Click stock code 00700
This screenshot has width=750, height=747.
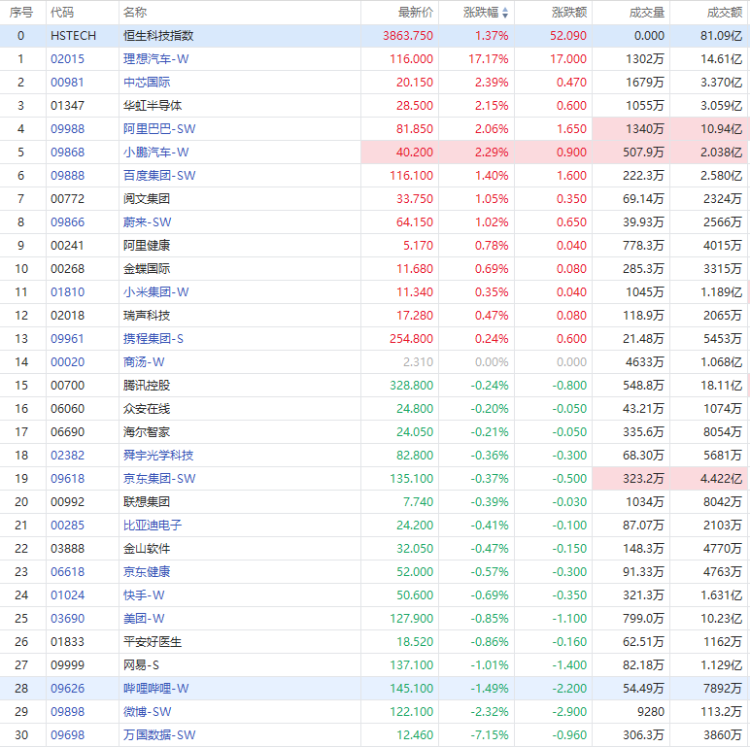(67, 385)
